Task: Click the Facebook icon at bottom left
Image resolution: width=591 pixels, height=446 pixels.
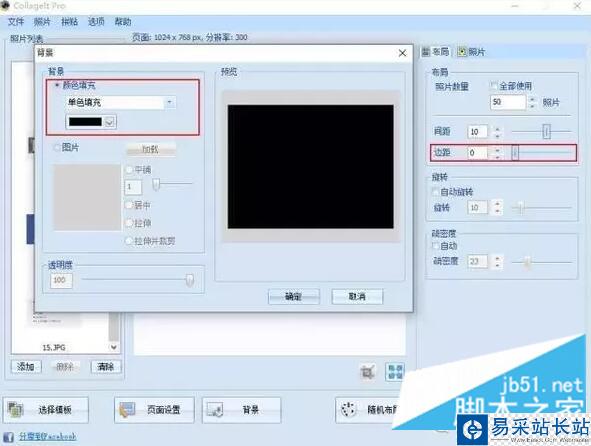Action: (8, 437)
